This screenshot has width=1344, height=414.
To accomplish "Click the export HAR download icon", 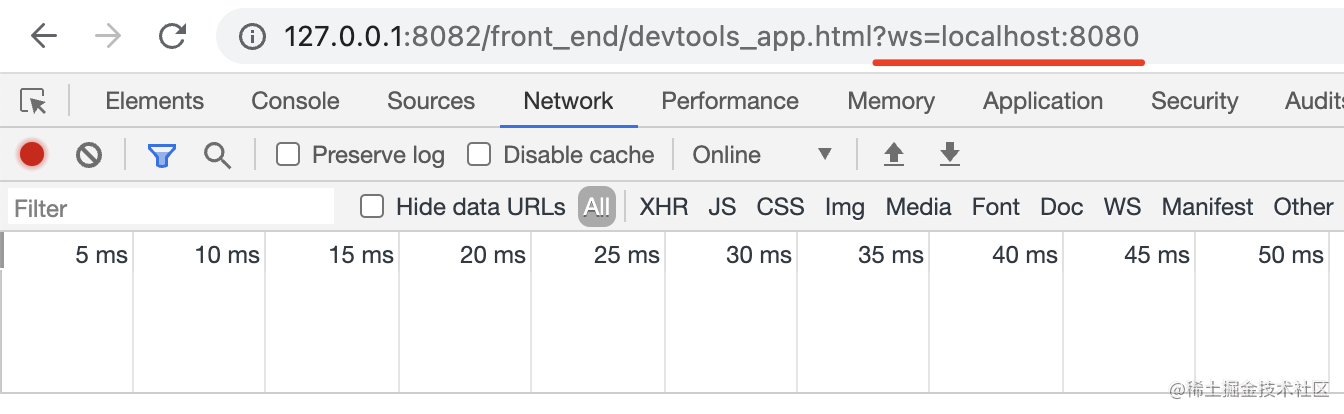I will pos(949,155).
